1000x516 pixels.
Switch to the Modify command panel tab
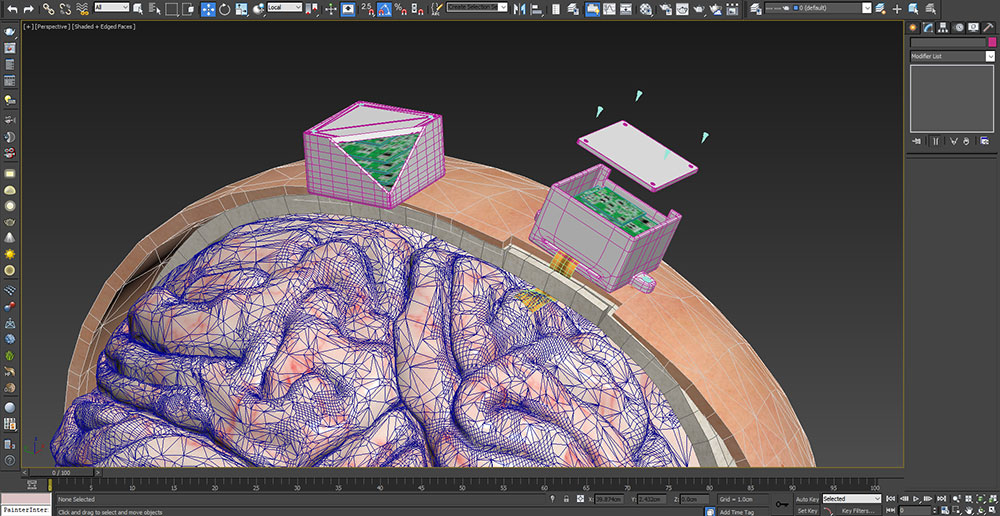pyautogui.click(x=929, y=28)
